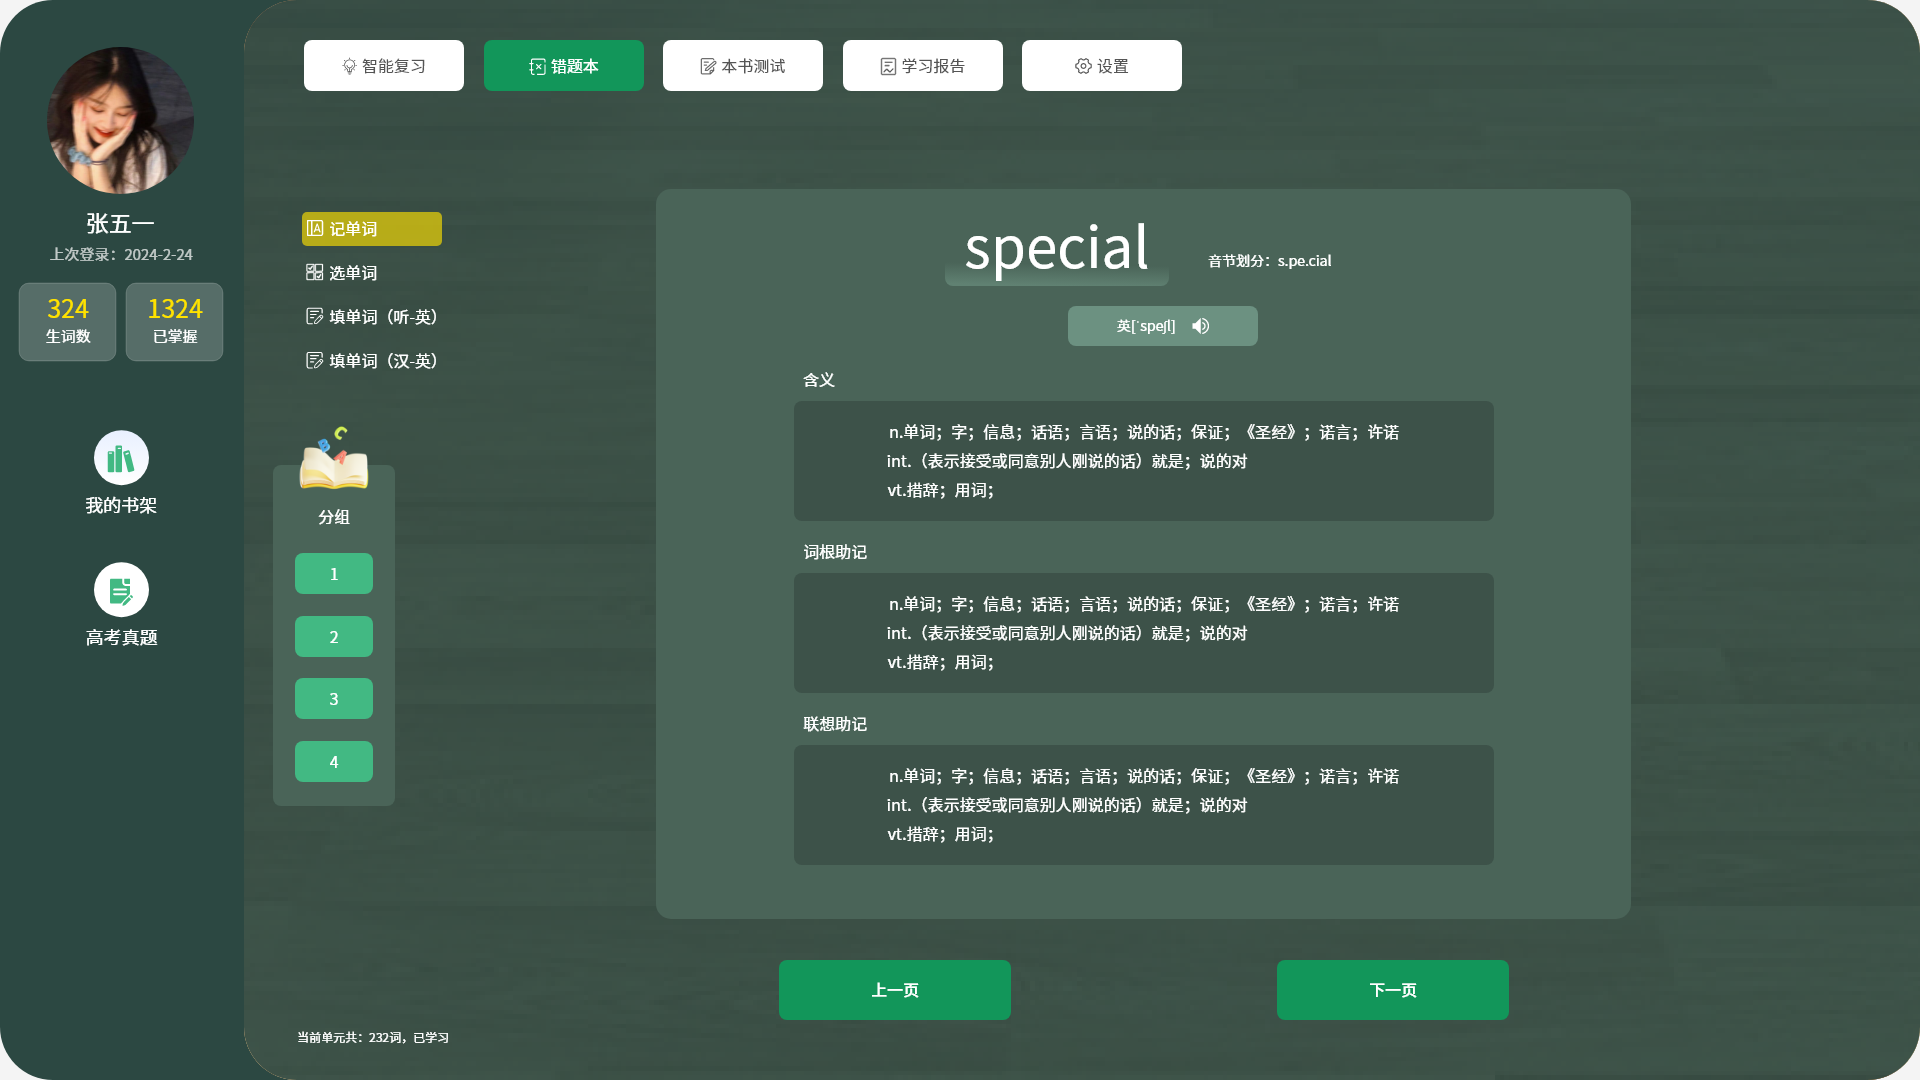View the 学习报告 tab
This screenshot has height=1080, width=1920.
922,66
